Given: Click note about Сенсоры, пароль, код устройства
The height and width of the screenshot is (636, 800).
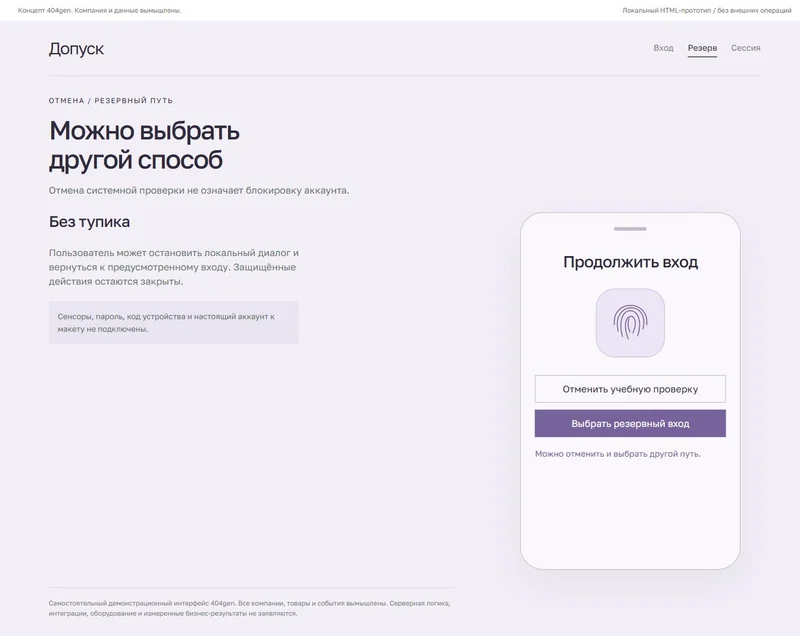Looking at the screenshot, I should (x=173, y=323).
